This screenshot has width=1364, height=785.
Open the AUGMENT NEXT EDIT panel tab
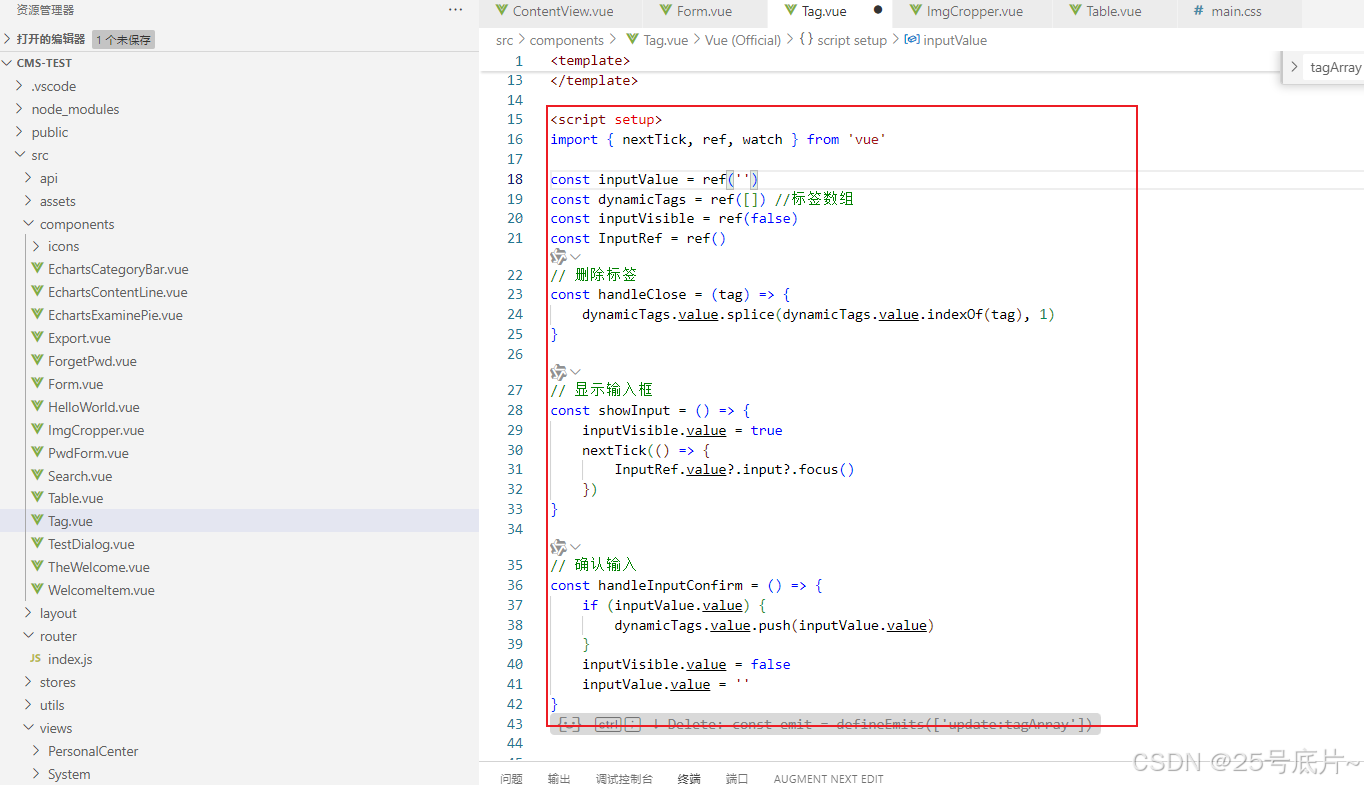(x=828, y=778)
